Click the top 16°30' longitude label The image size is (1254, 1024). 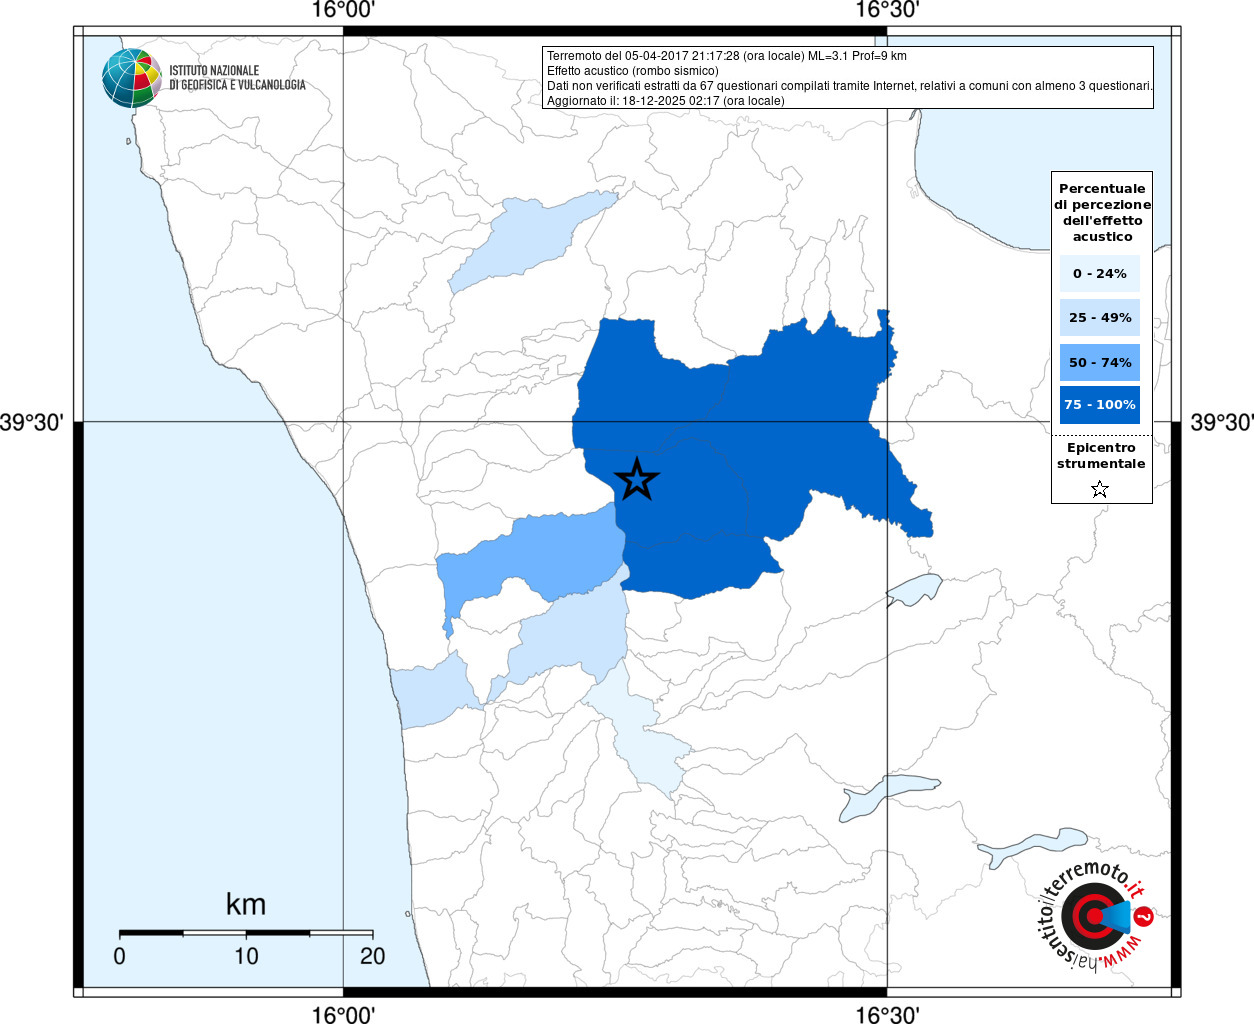click(888, 10)
